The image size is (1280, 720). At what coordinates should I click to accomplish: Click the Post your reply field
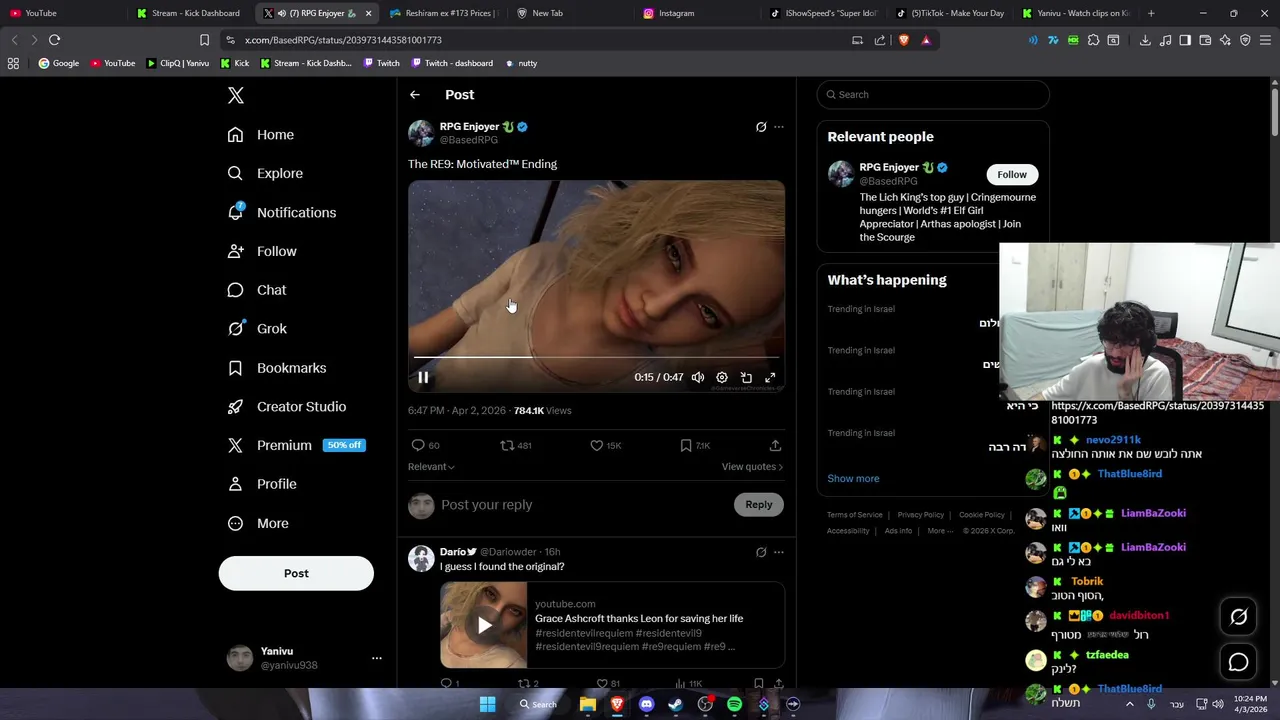tap(582, 505)
